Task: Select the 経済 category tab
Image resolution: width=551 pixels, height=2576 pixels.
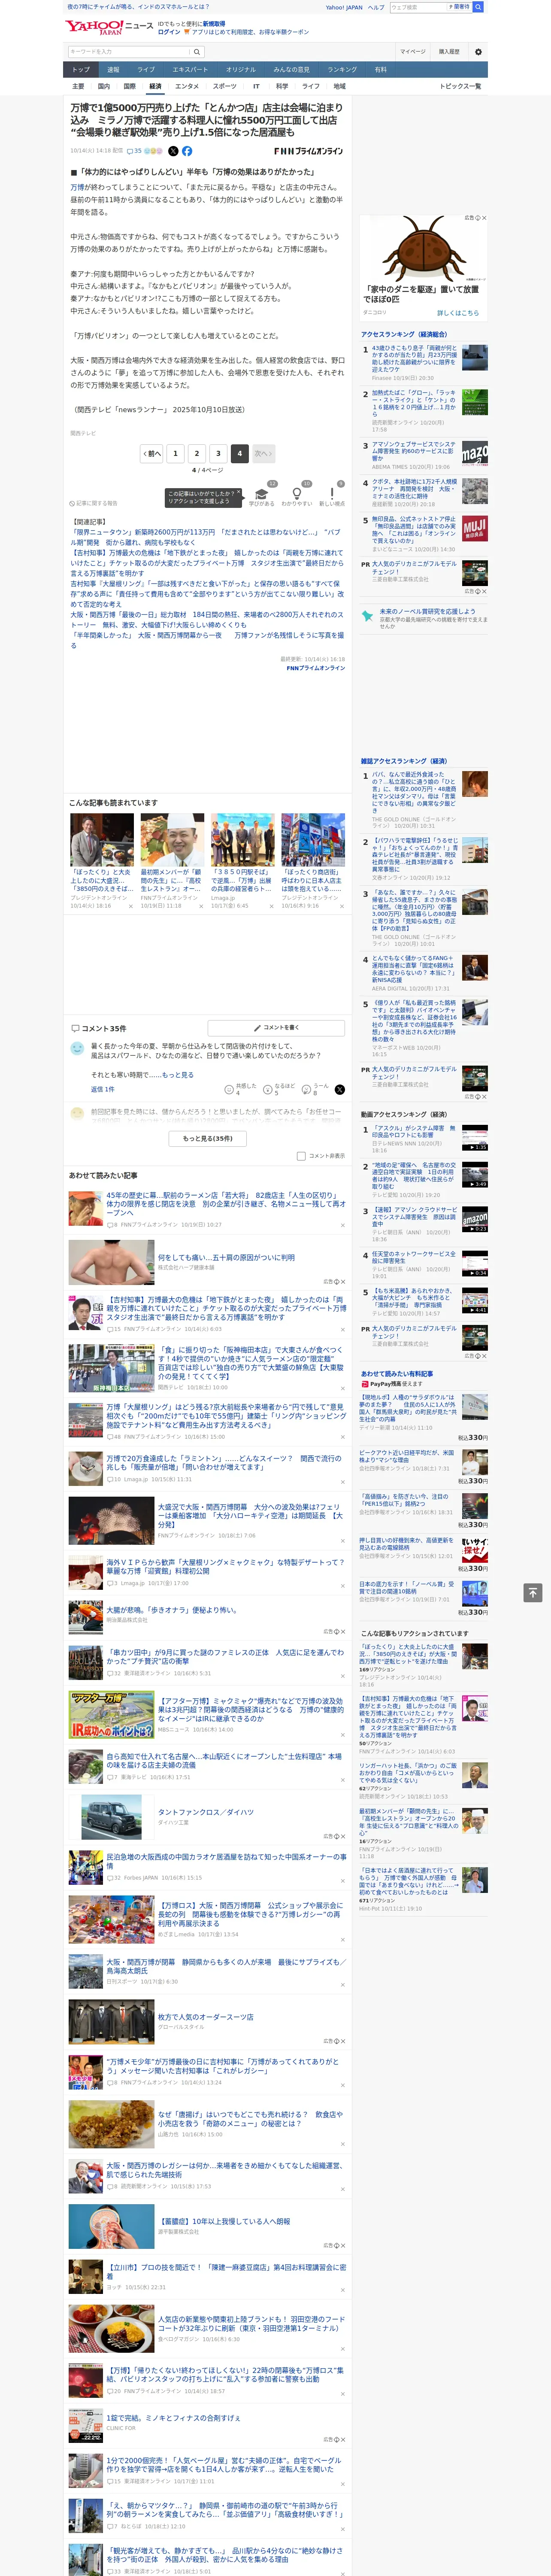Action: [155, 86]
